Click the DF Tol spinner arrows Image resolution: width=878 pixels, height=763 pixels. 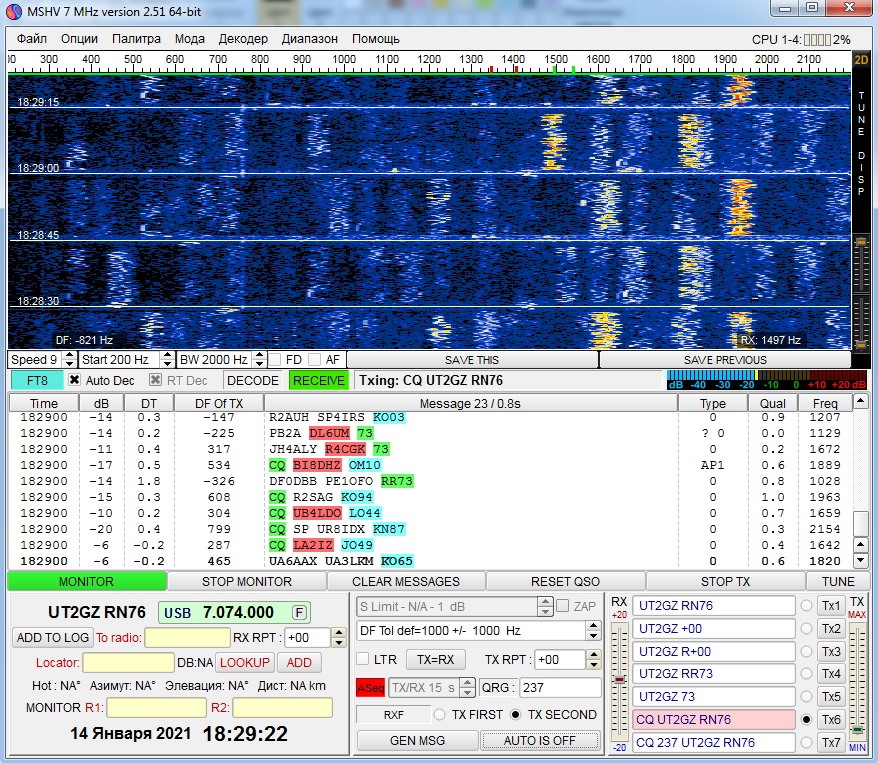pos(593,631)
